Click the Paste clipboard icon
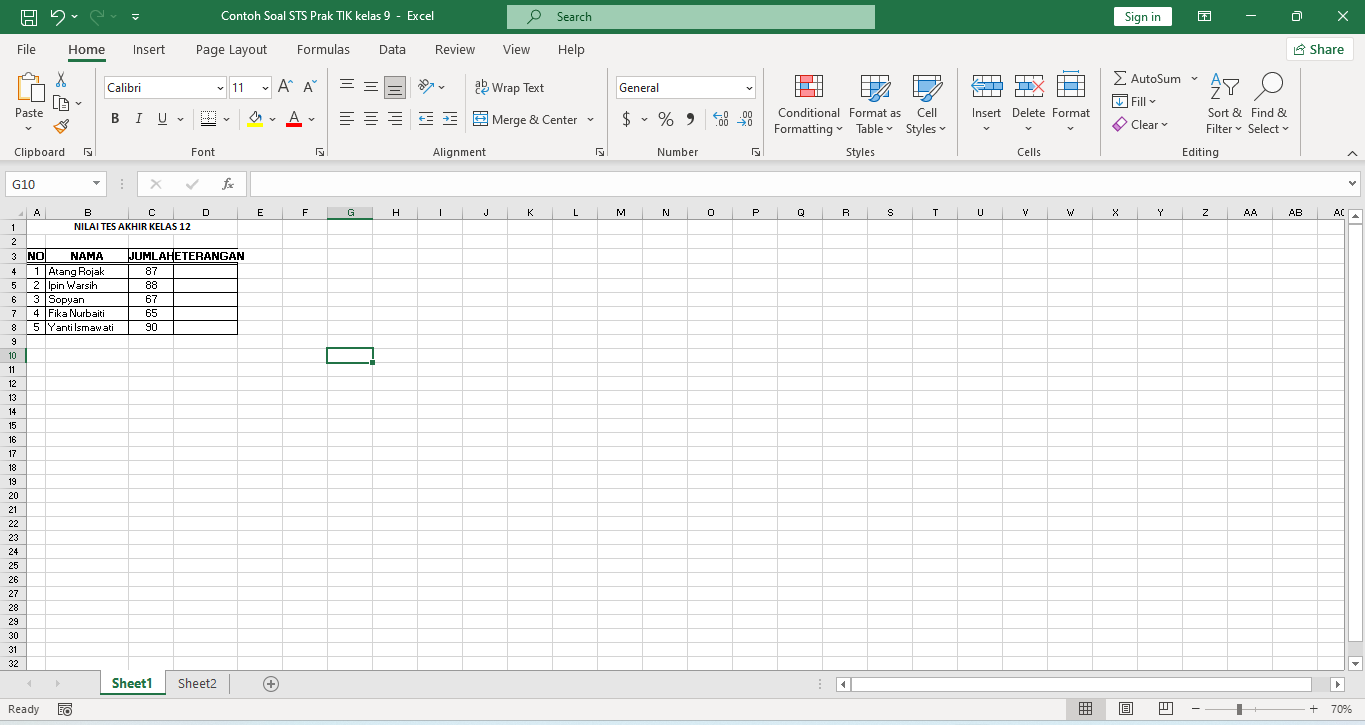Viewport: 1365px width, 725px height. [30, 88]
